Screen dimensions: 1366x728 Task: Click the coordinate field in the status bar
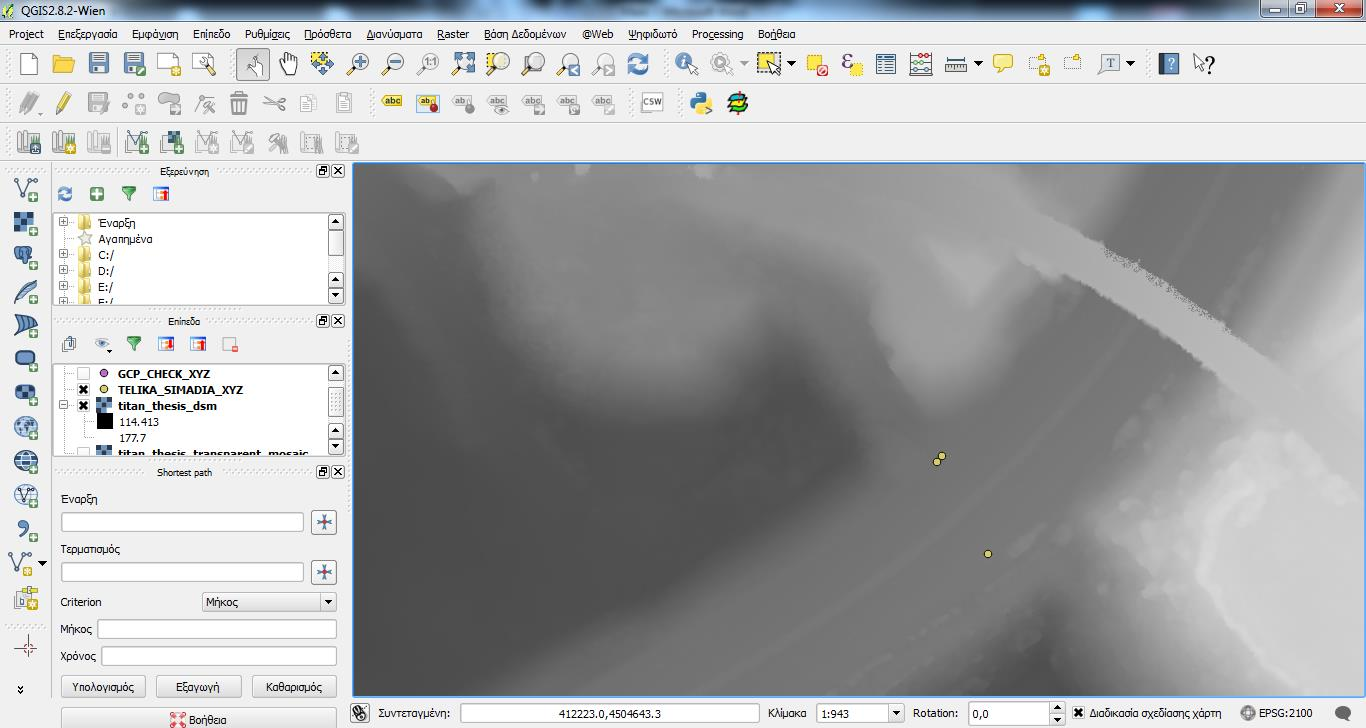610,713
